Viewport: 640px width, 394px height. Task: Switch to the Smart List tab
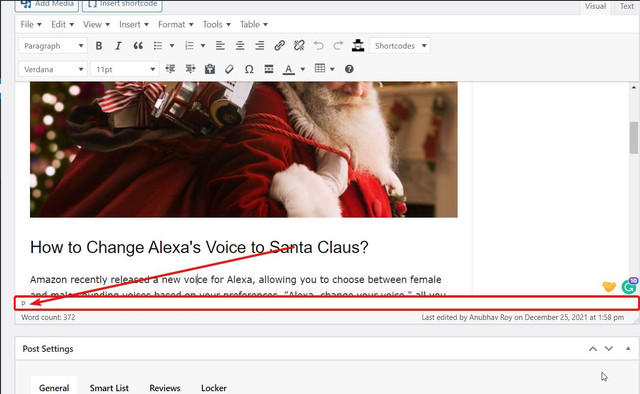pyautogui.click(x=109, y=388)
